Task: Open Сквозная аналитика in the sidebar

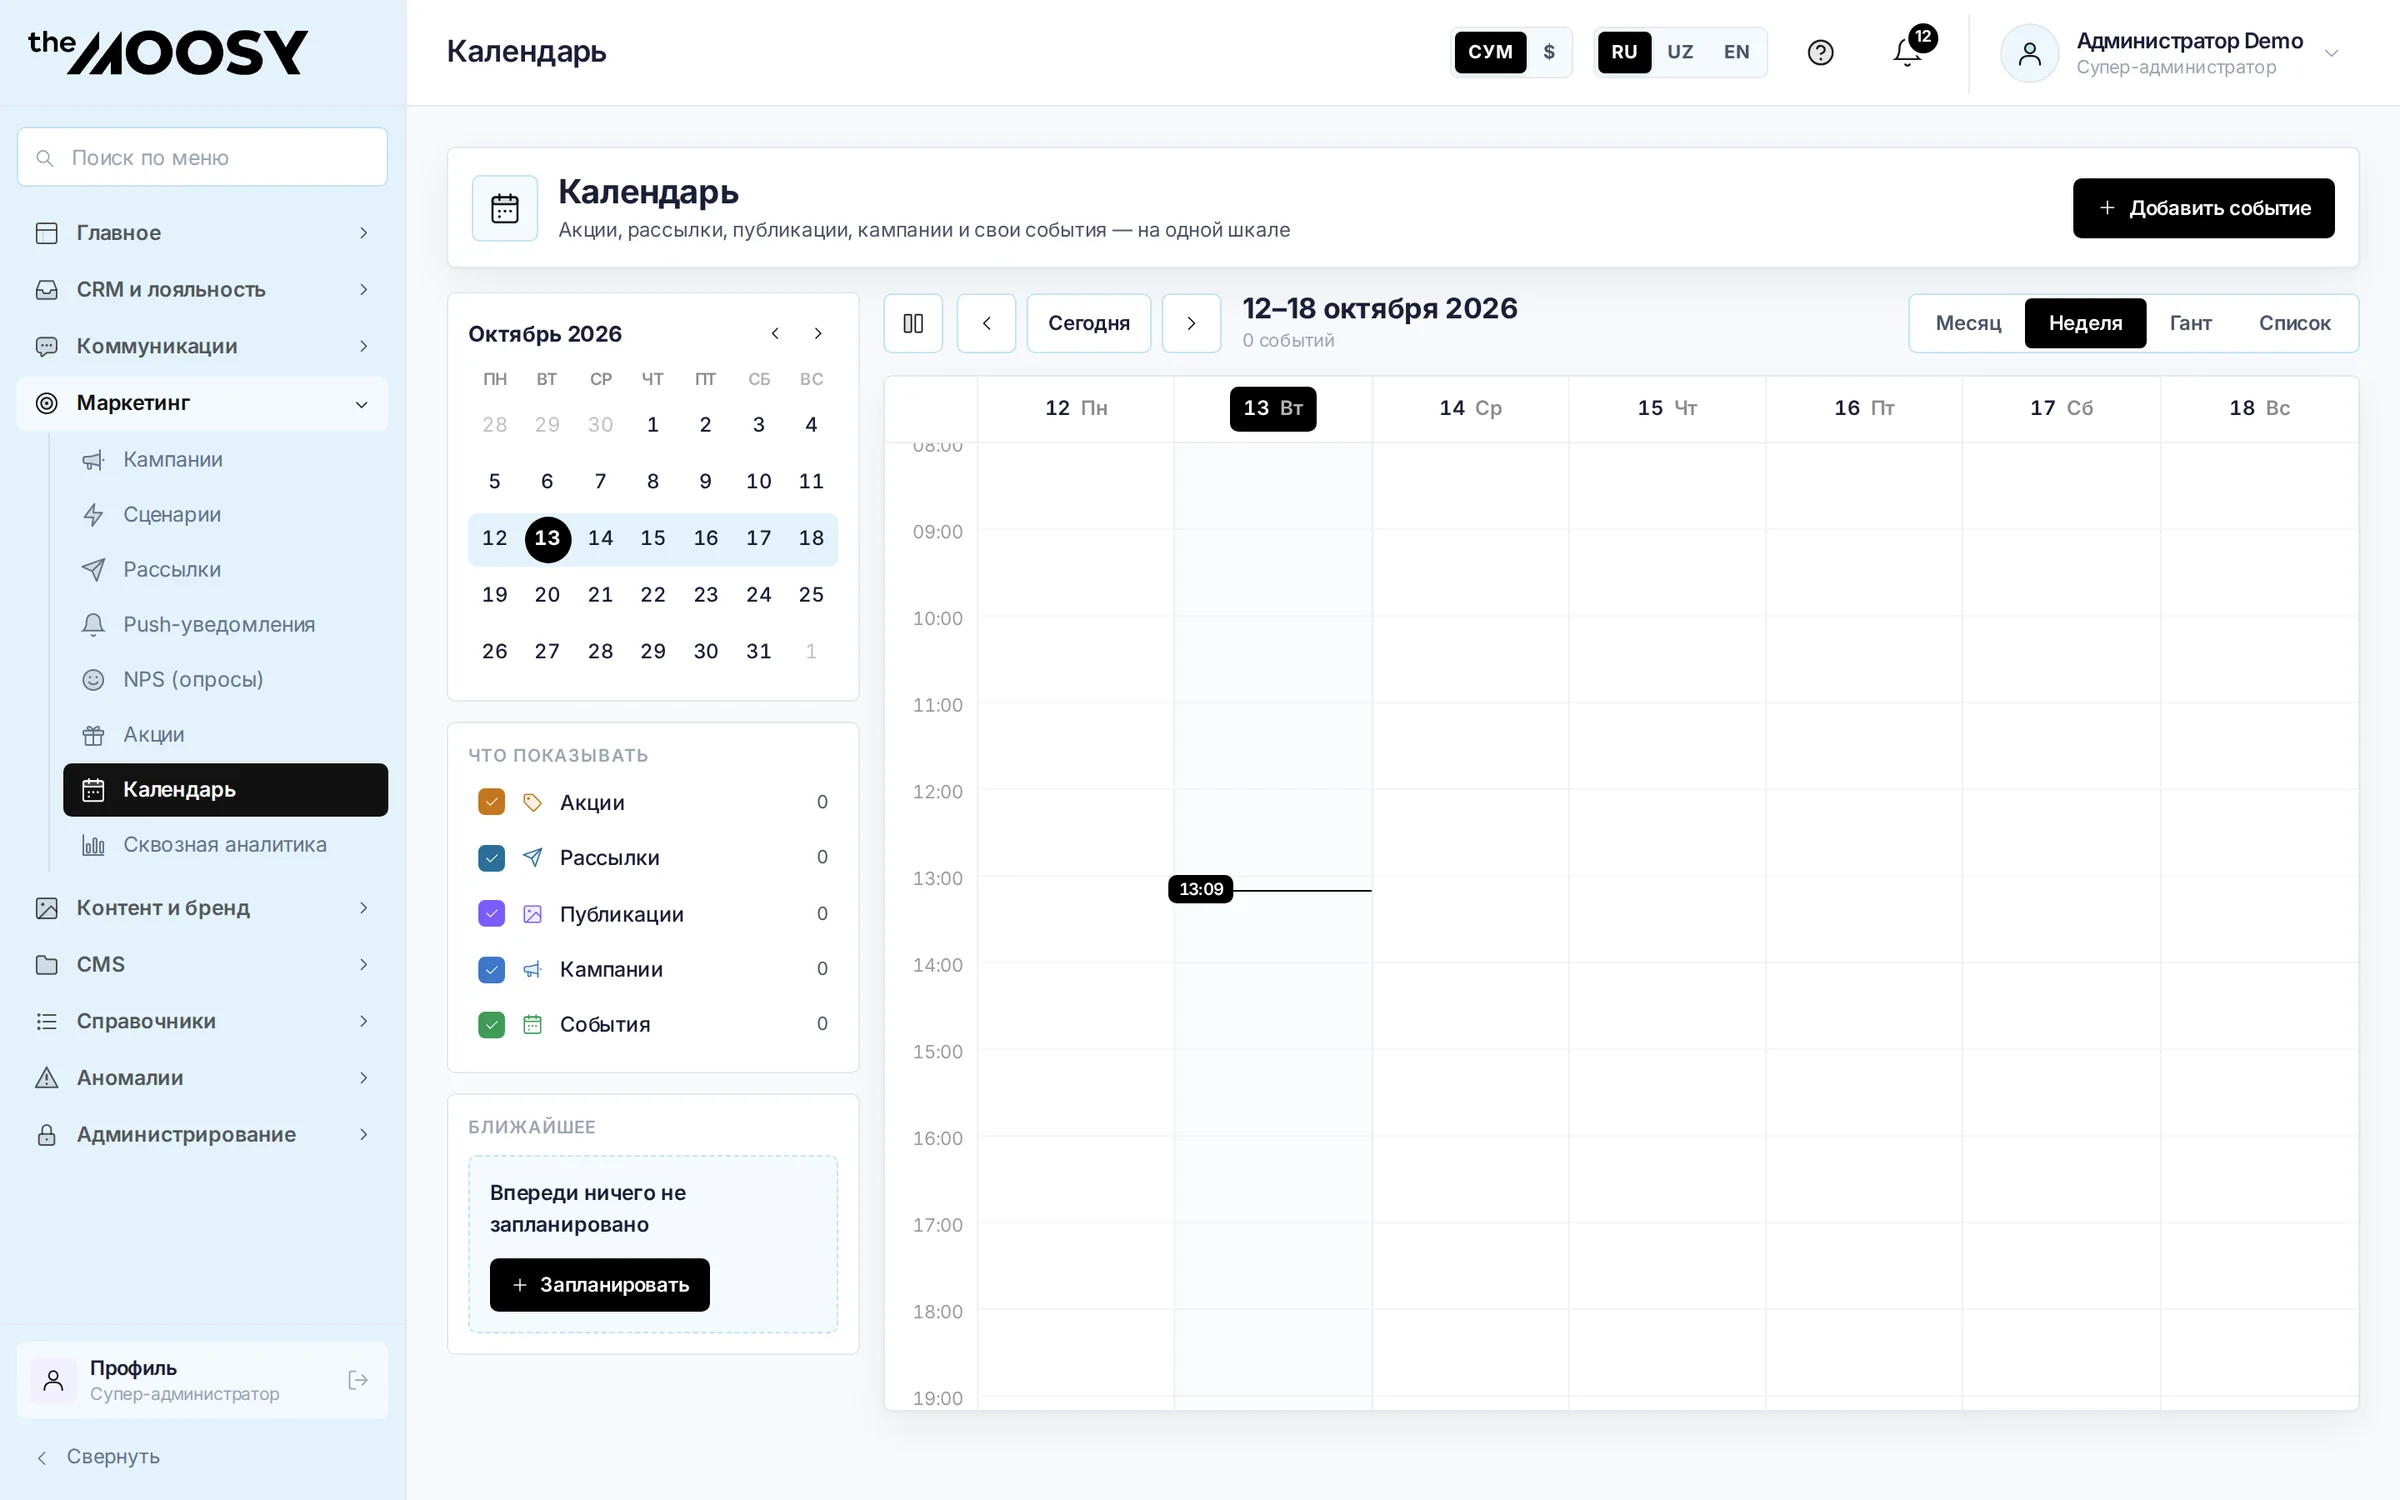Action: point(226,845)
